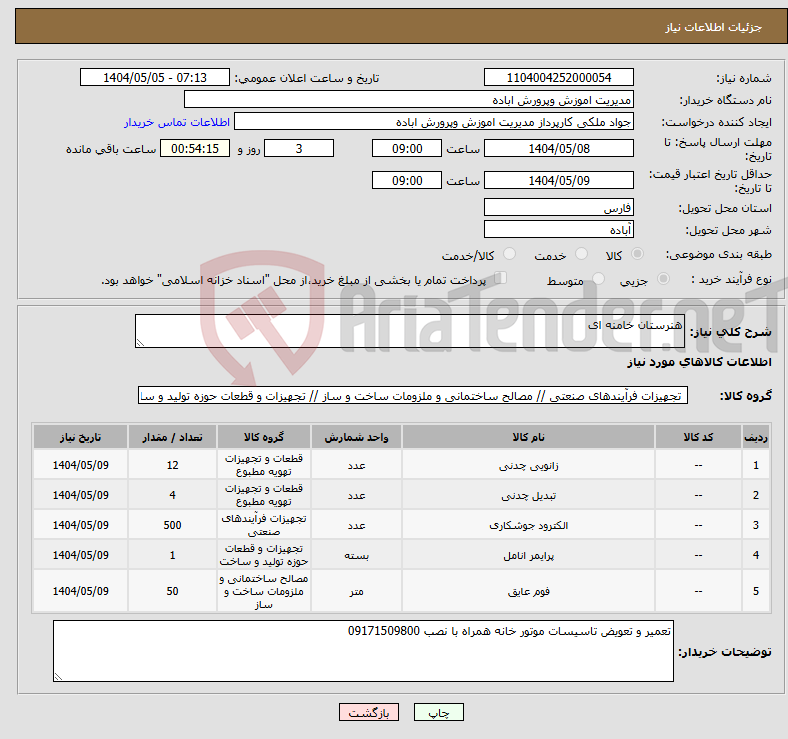This screenshot has height=739, width=788.
Task: Click the buyer notes textarea with phone number
Action: [363, 651]
